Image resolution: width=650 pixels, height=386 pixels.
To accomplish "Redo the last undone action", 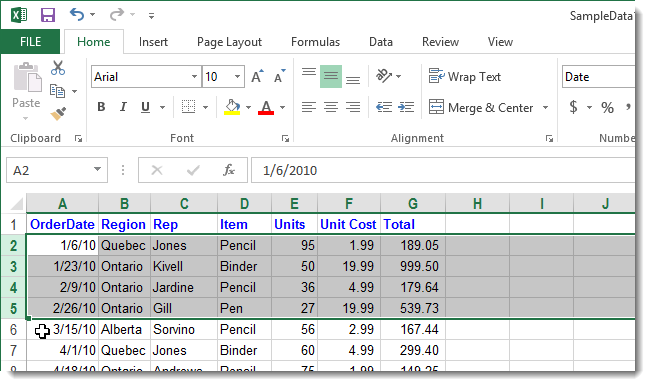I will 116,15.
